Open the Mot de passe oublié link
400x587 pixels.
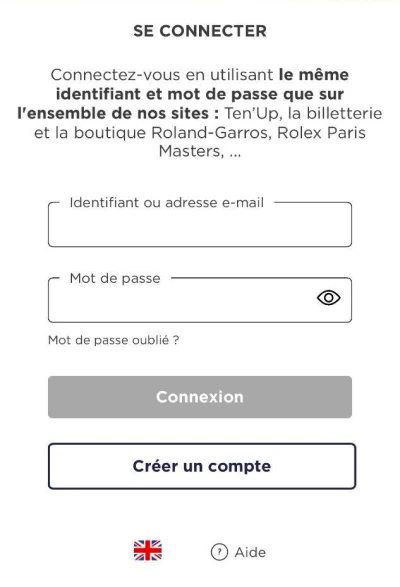point(113,340)
